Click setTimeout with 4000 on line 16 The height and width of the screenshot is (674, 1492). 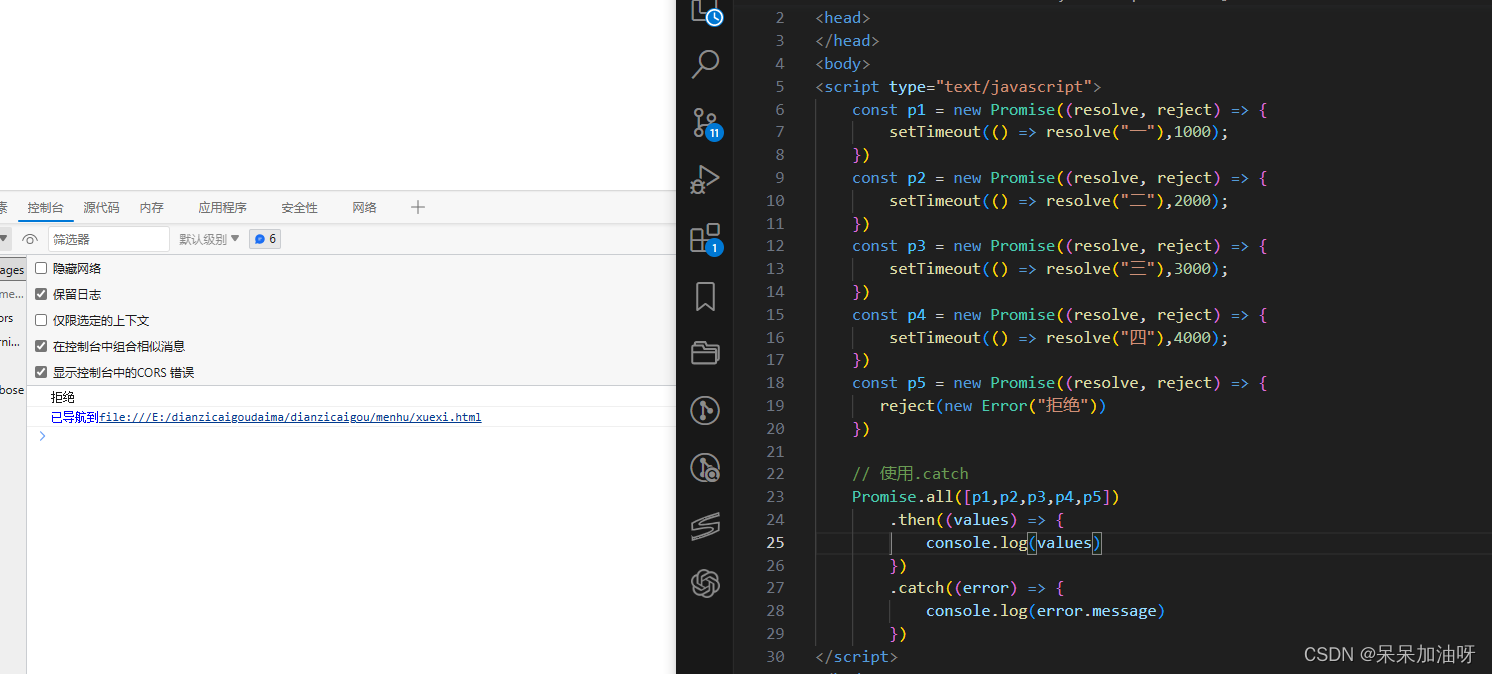pyautogui.click(x=1058, y=338)
